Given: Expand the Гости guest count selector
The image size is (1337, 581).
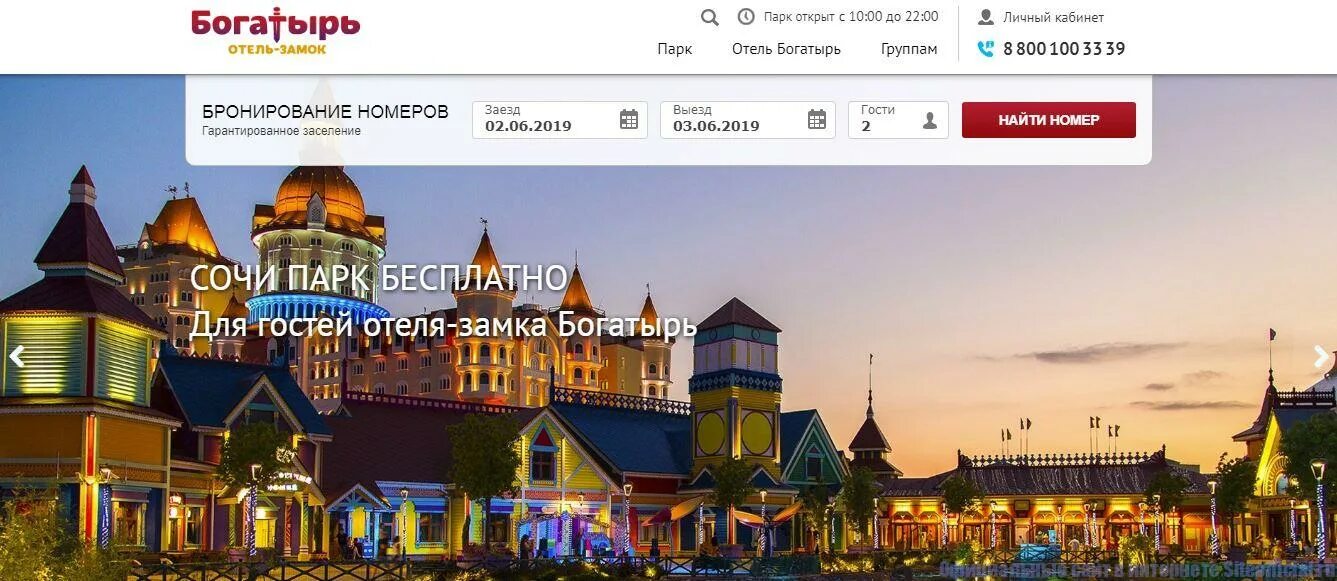Looking at the screenshot, I should coord(898,120).
